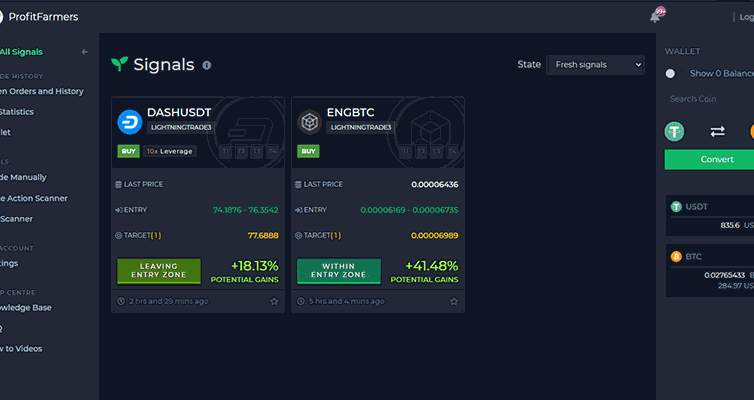Viewport: 754px width, 400px height.
Task: Click the ENG coin logo
Action: [x=310, y=122]
